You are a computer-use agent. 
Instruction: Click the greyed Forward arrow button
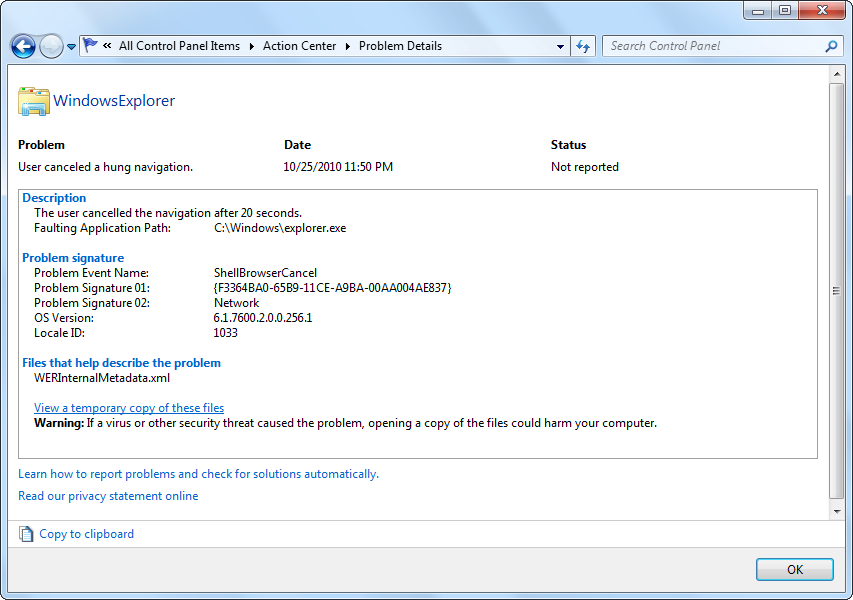(x=52, y=46)
